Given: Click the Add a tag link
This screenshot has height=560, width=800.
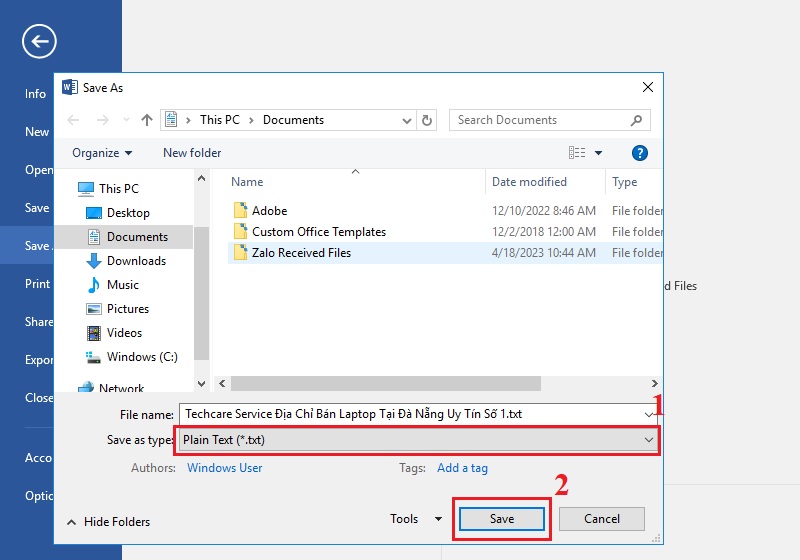Looking at the screenshot, I should (x=462, y=468).
